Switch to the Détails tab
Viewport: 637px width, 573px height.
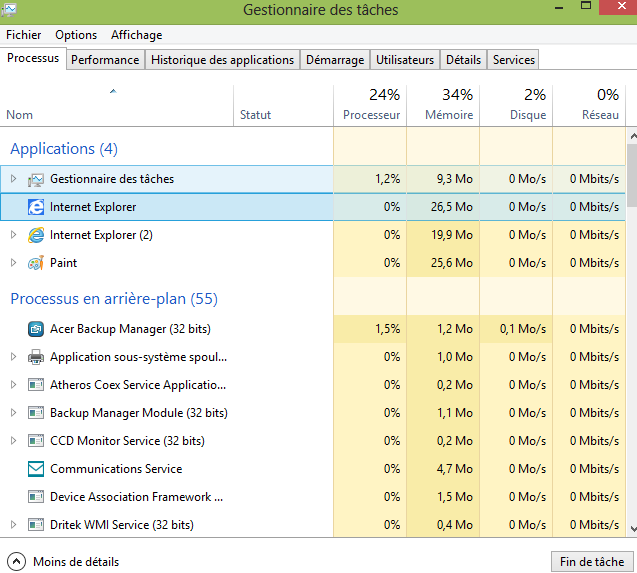click(463, 60)
